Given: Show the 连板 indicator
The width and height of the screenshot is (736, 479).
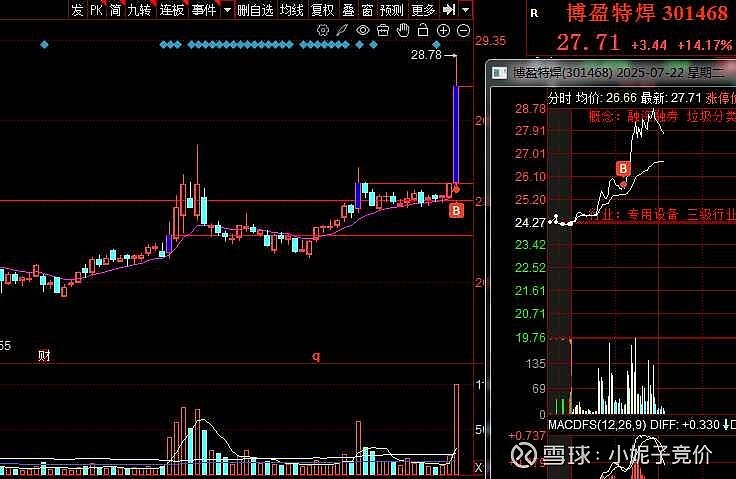Looking at the screenshot, I should tap(171, 9).
